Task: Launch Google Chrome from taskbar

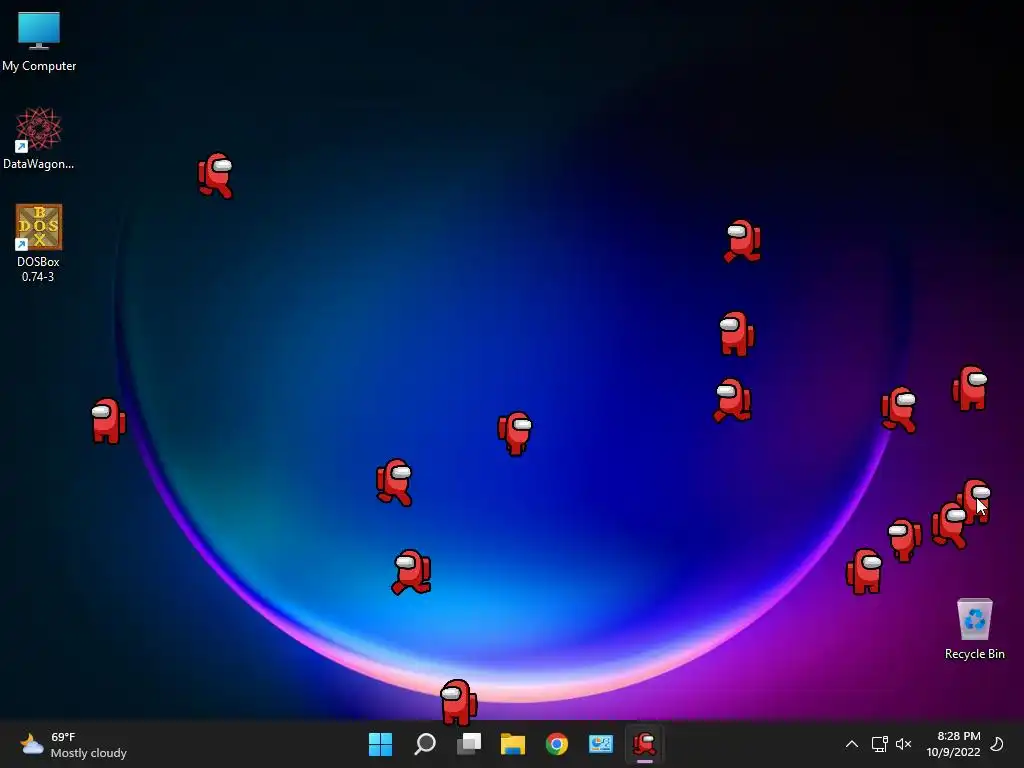Action: (556, 744)
